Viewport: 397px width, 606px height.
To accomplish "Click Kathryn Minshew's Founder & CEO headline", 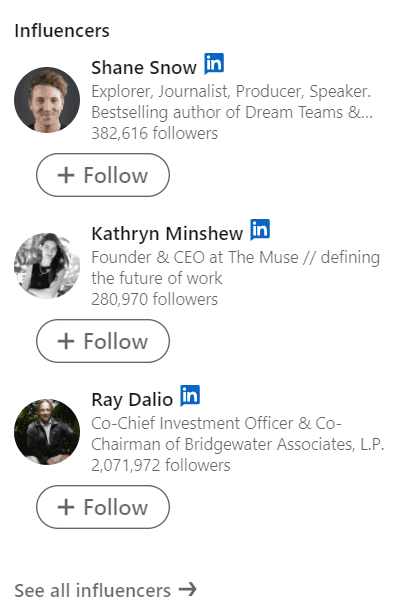I will [235, 268].
